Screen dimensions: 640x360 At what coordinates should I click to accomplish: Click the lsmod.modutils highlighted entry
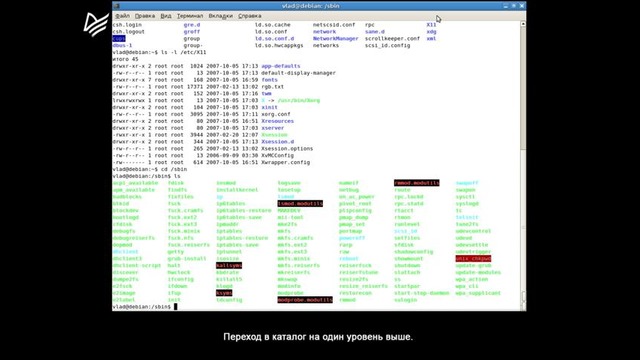coord(300,203)
